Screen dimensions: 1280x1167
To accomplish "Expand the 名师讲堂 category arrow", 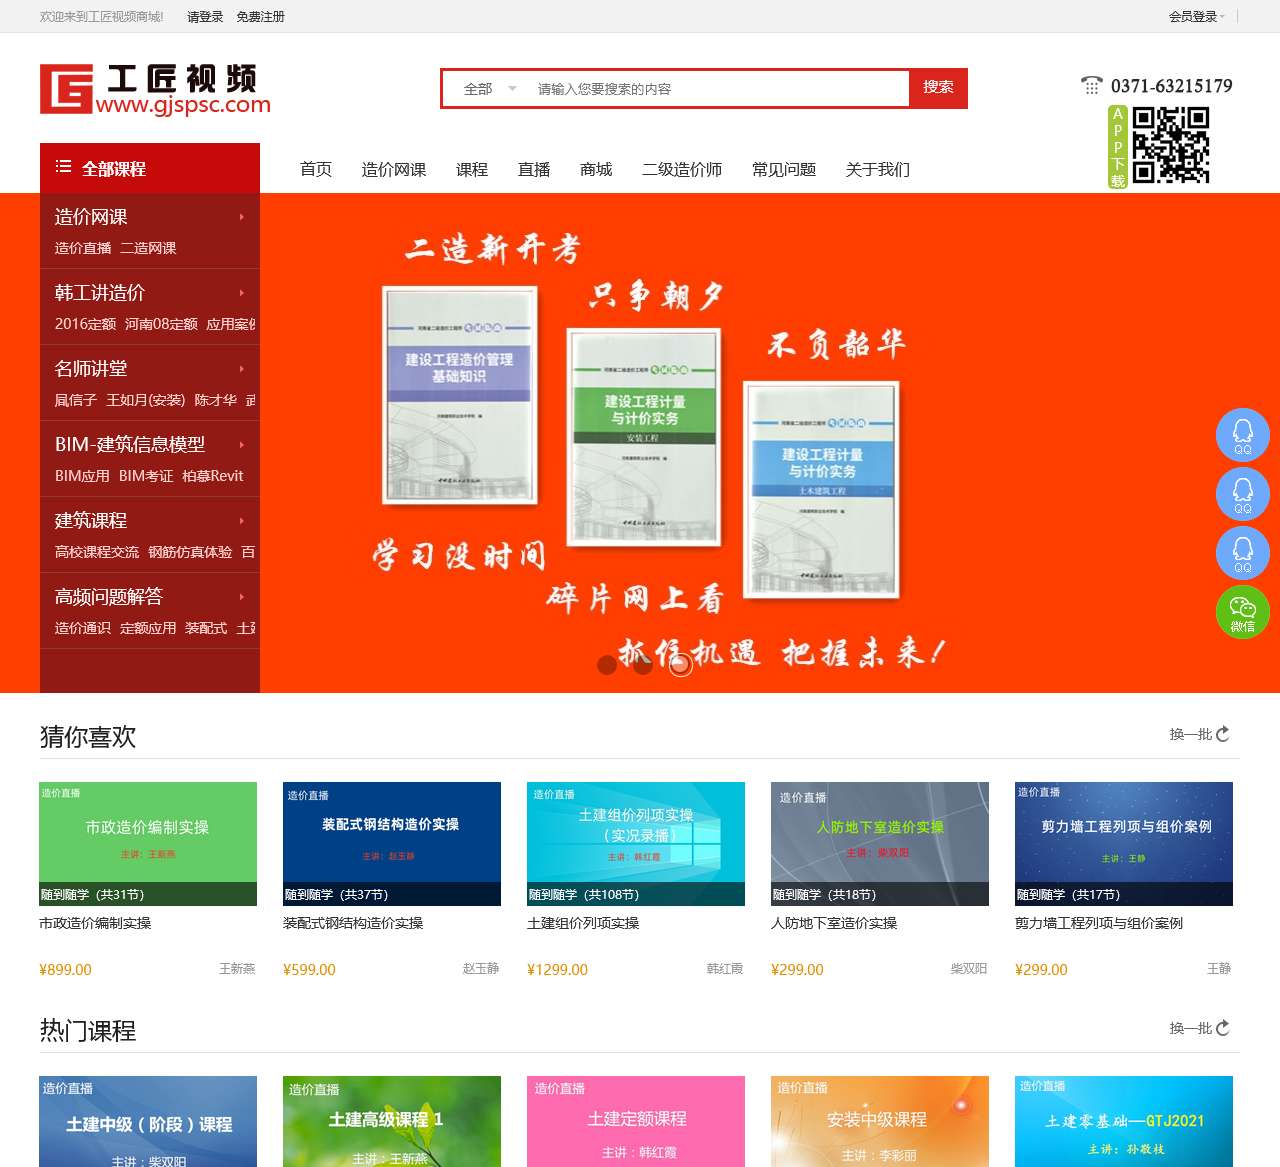I will pyautogui.click(x=241, y=369).
